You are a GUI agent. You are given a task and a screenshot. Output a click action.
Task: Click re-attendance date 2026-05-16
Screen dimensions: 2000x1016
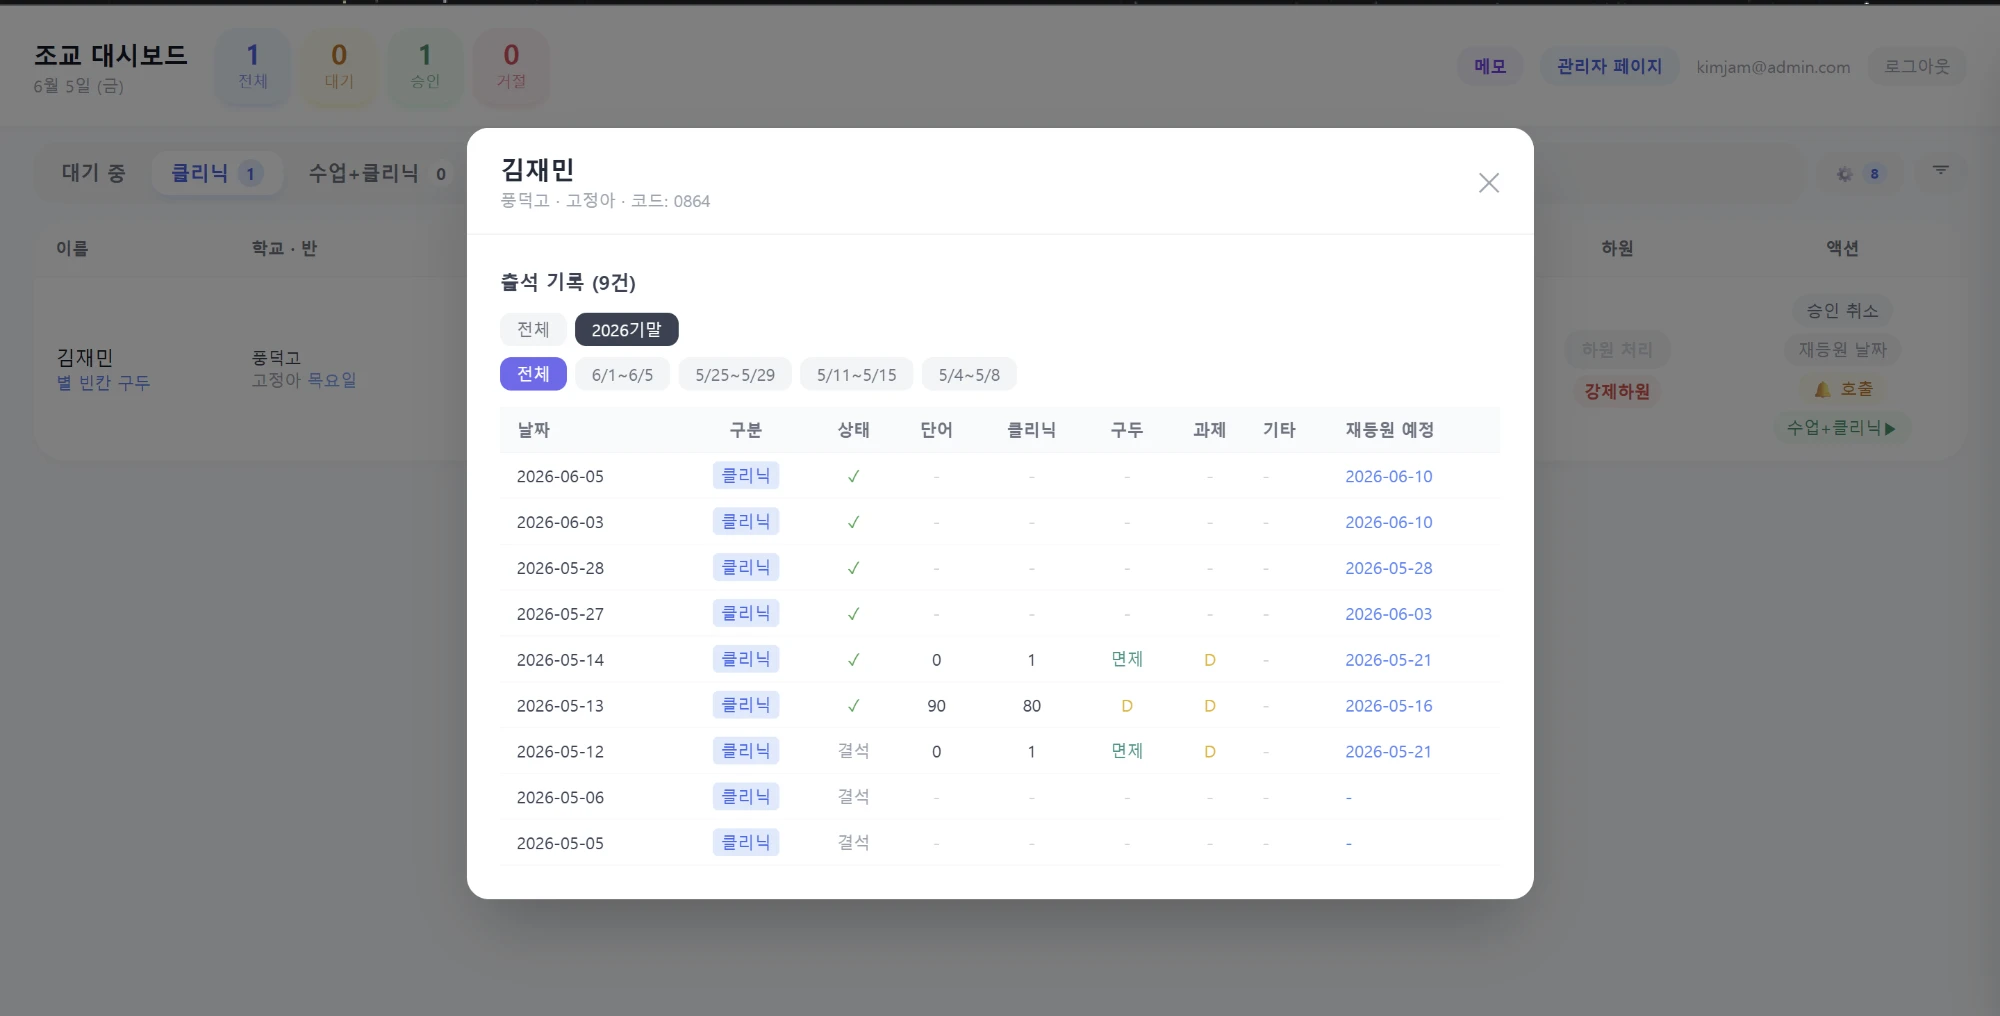point(1388,706)
